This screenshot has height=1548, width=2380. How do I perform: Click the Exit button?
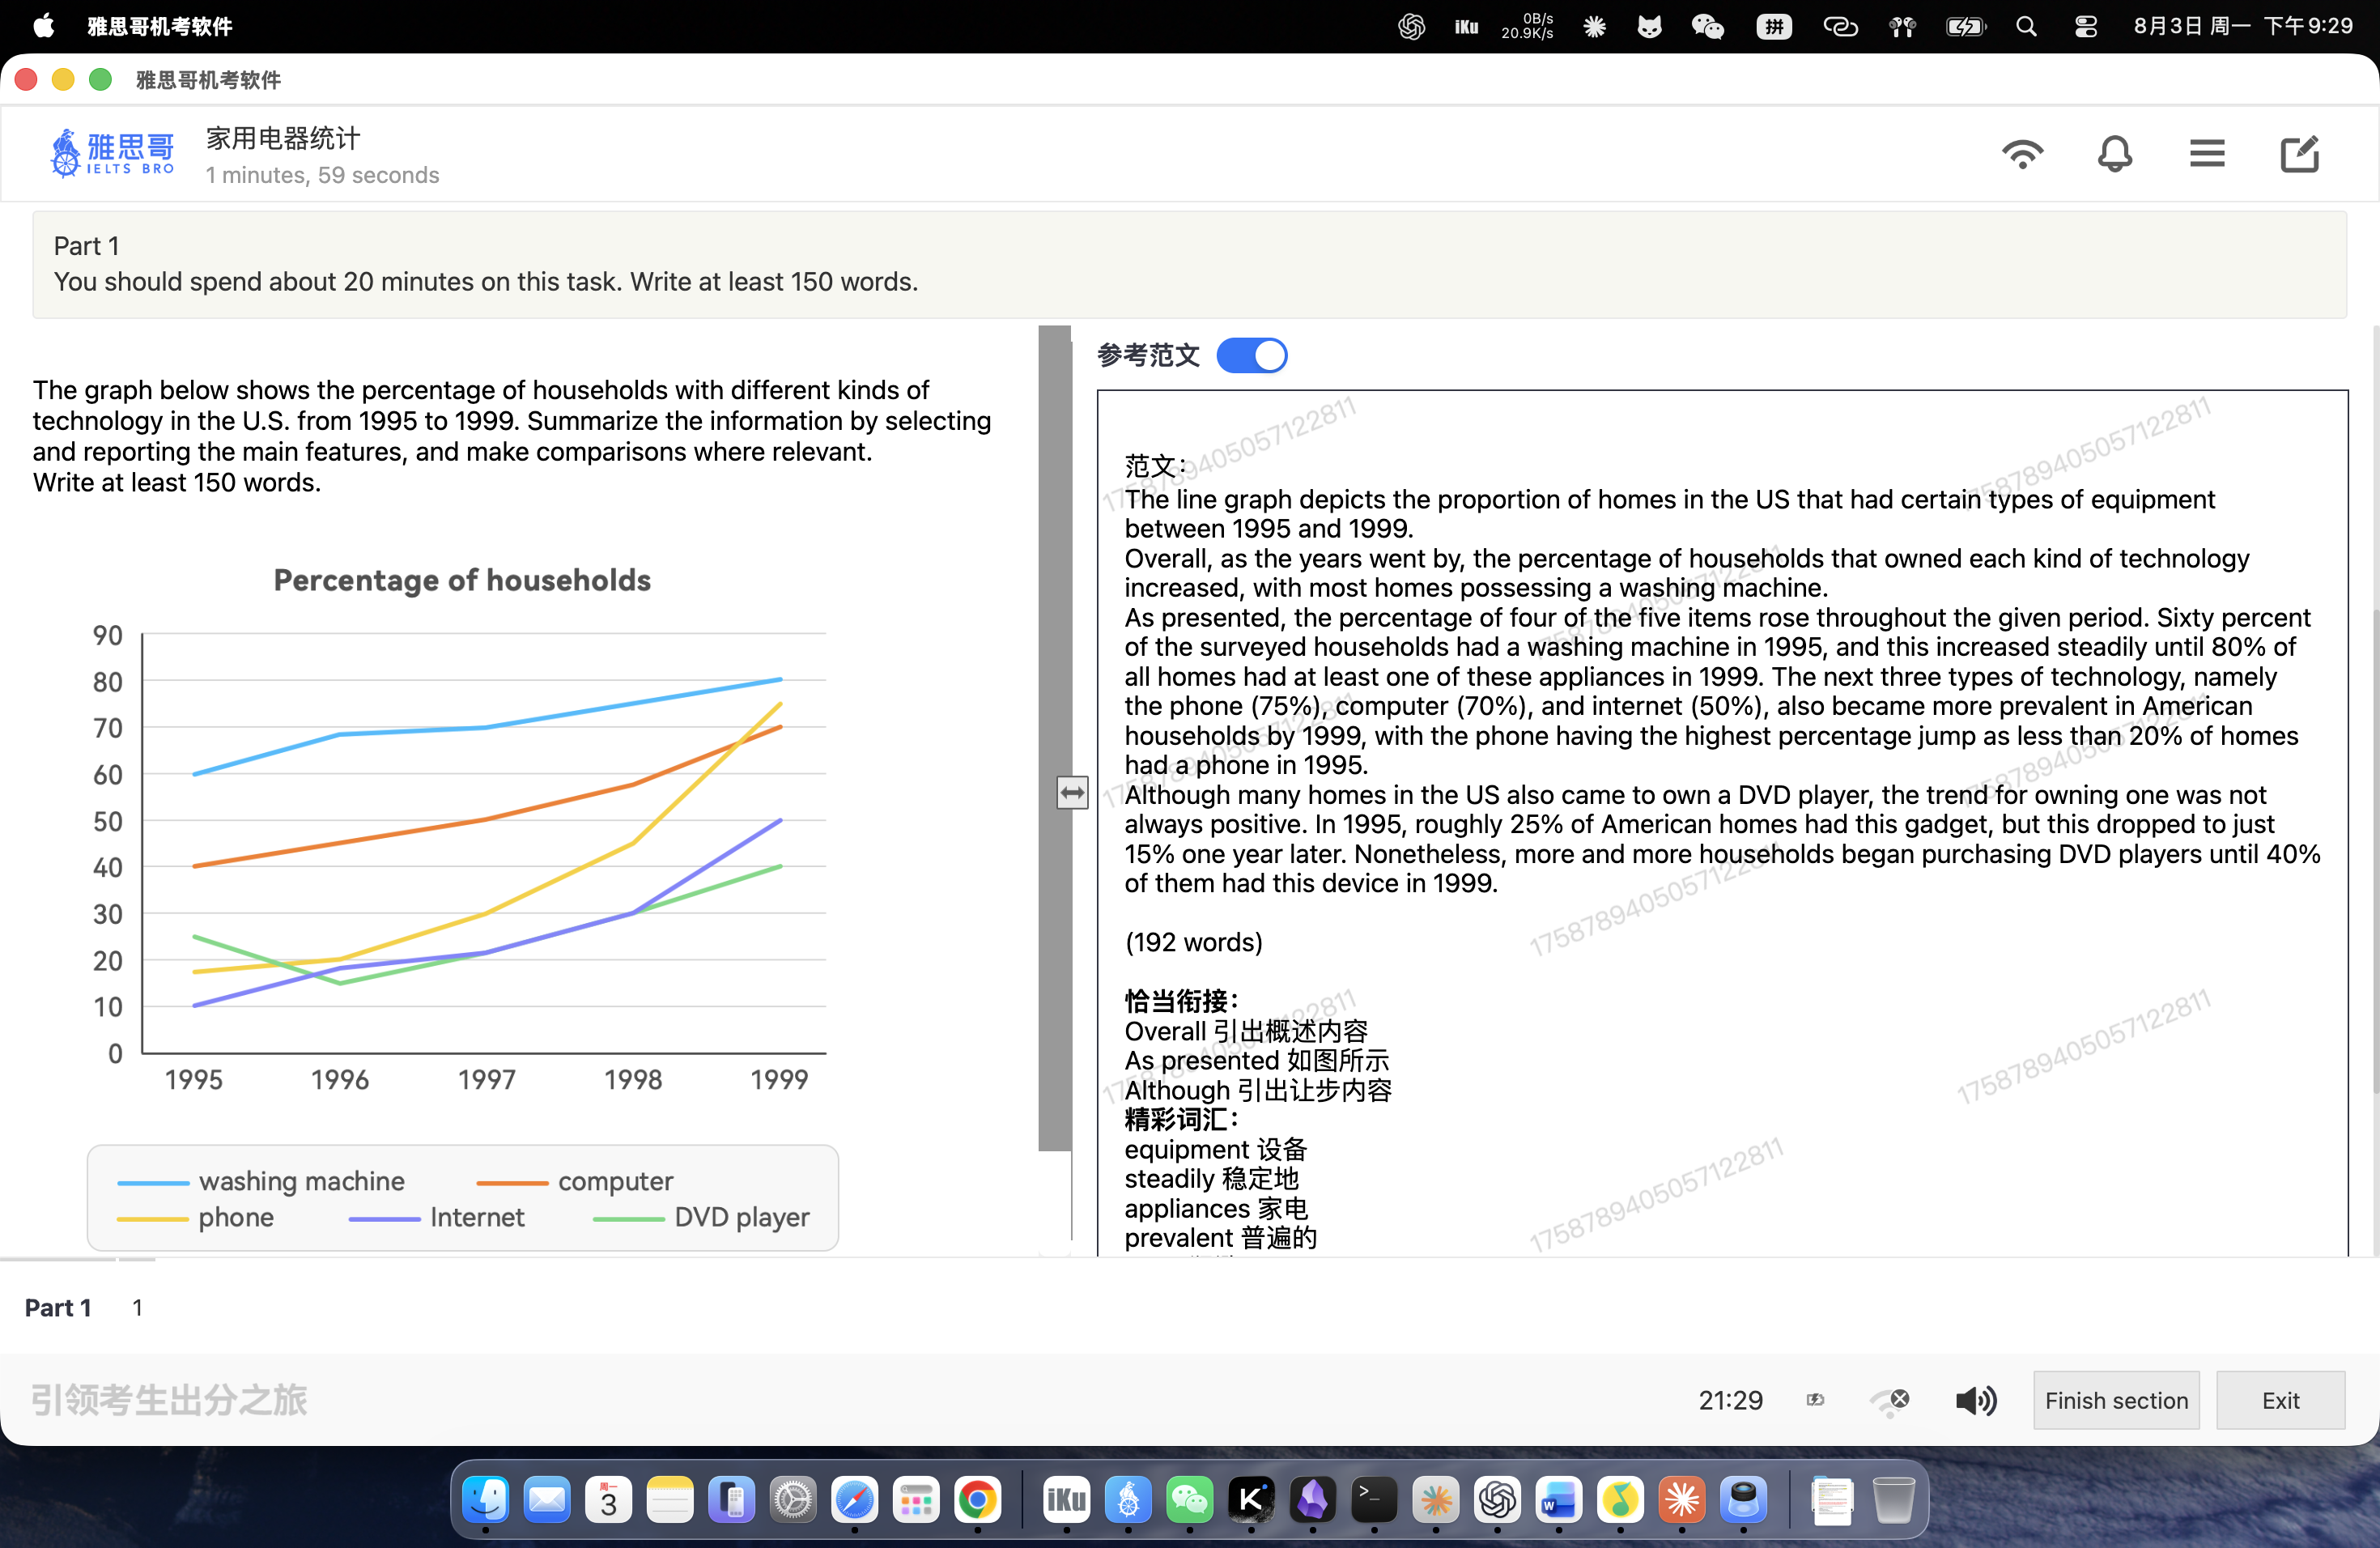coord(2280,1400)
